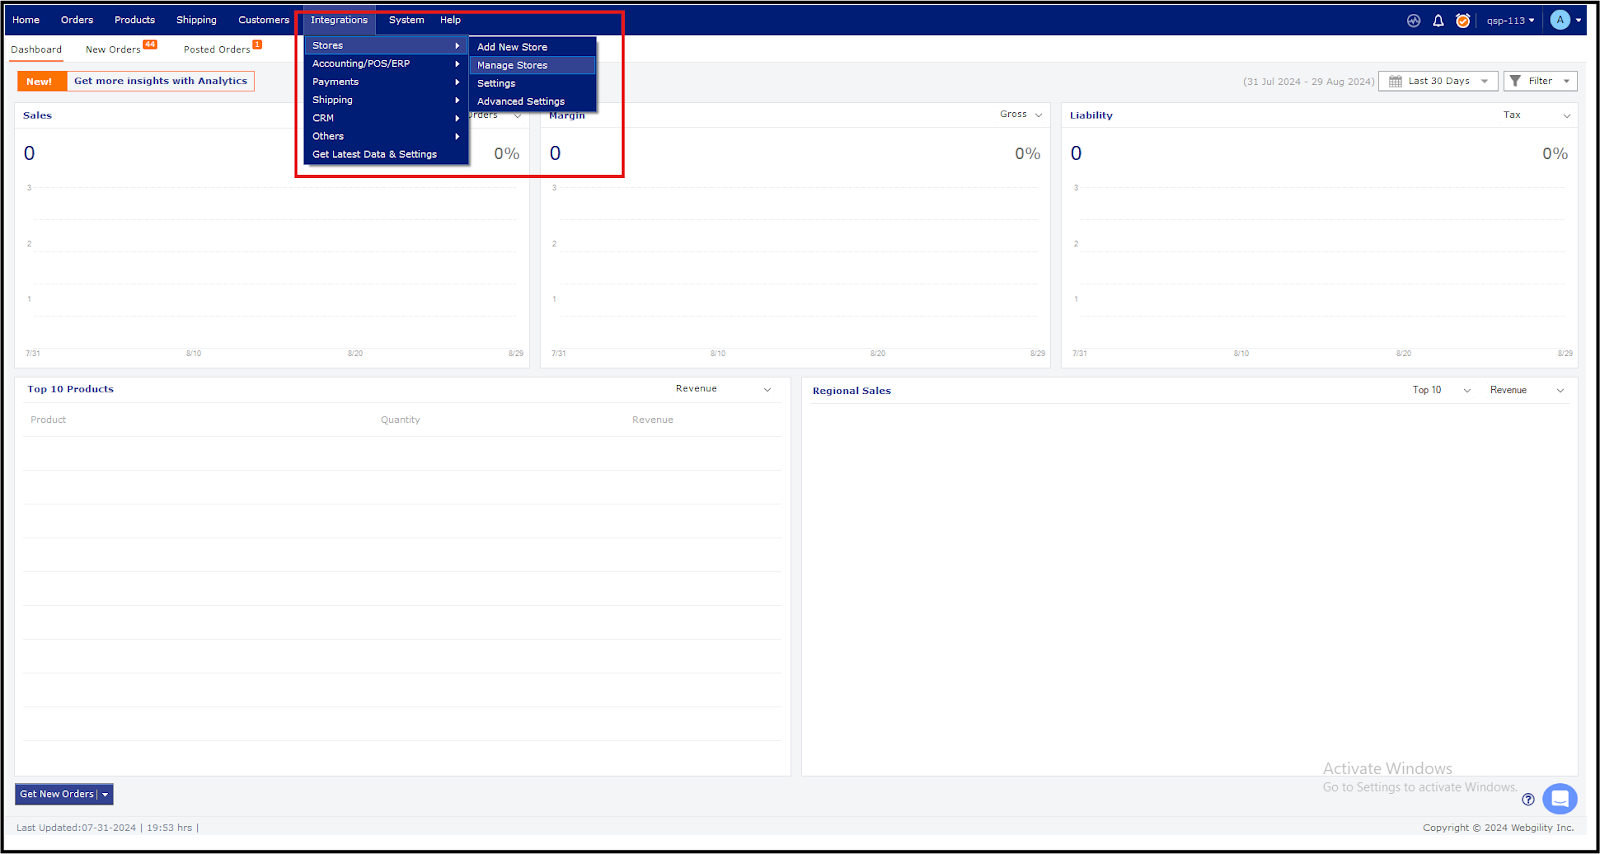Switch to the New Orders tab

tap(113, 49)
